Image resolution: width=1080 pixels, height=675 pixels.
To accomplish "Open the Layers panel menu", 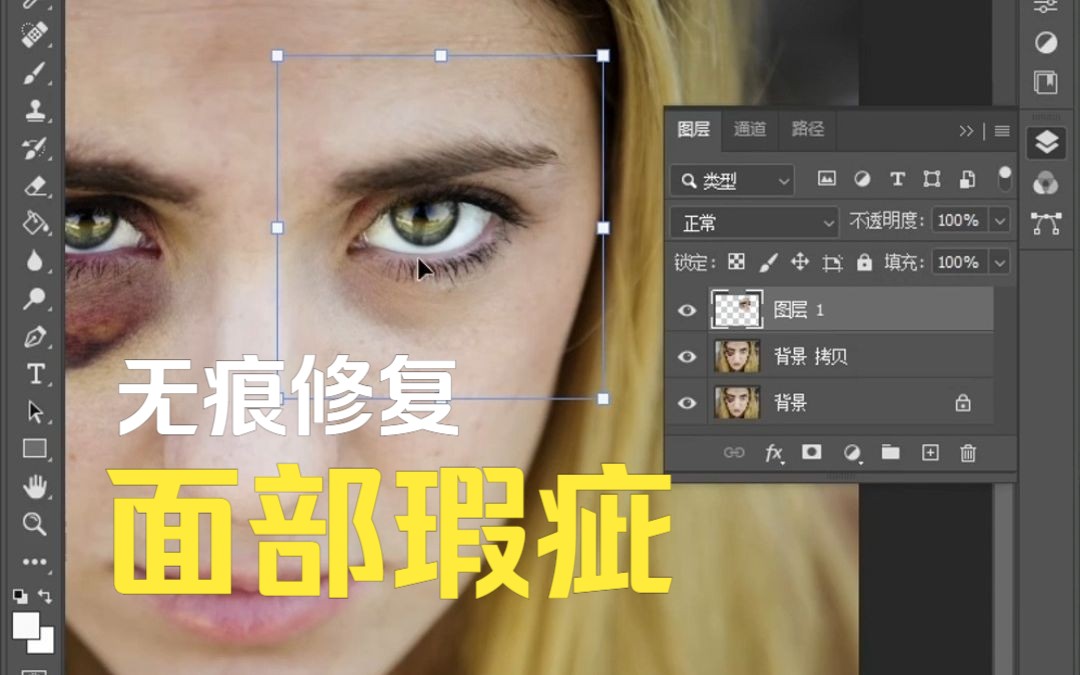I will [x=1000, y=131].
